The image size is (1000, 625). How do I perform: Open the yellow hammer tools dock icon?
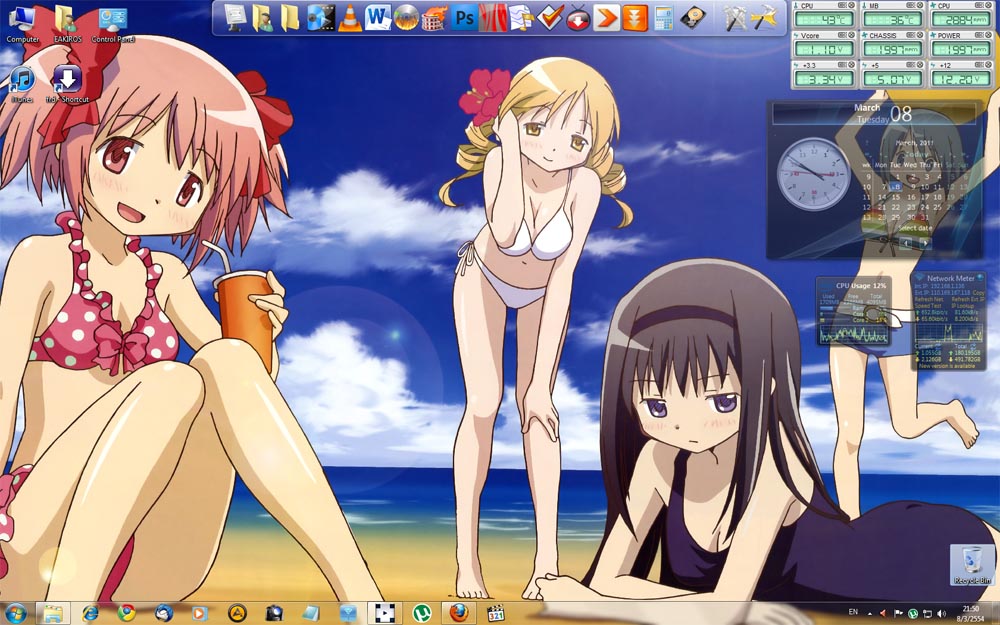pos(763,18)
